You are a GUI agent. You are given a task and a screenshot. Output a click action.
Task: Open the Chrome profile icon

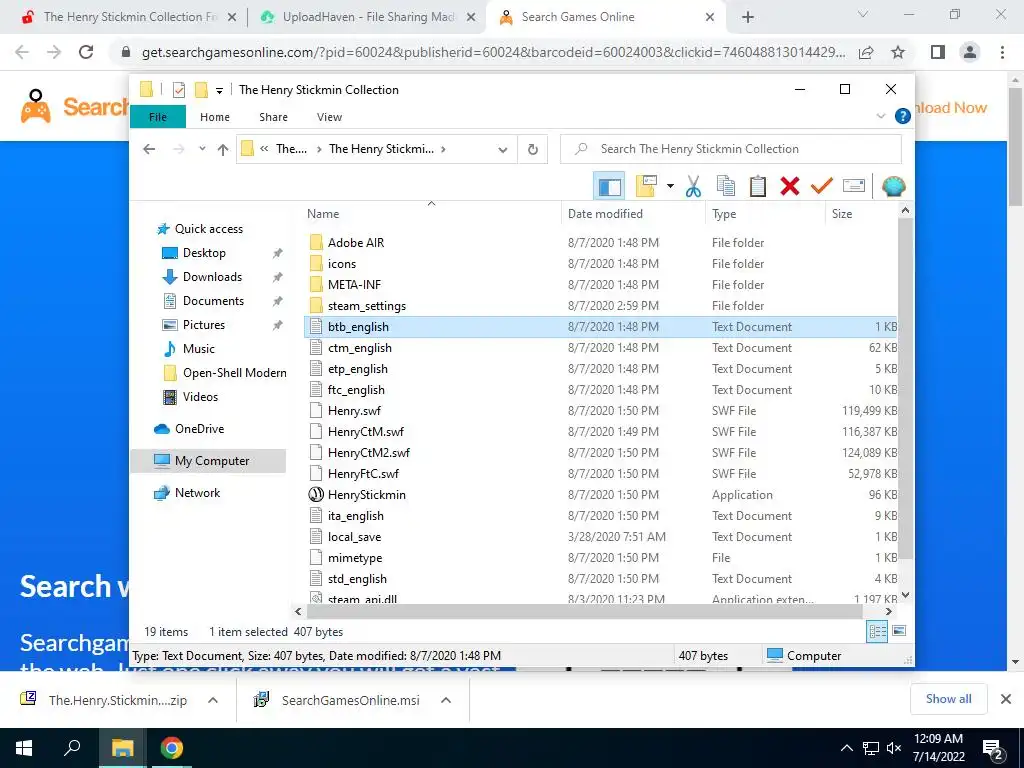tap(970, 52)
